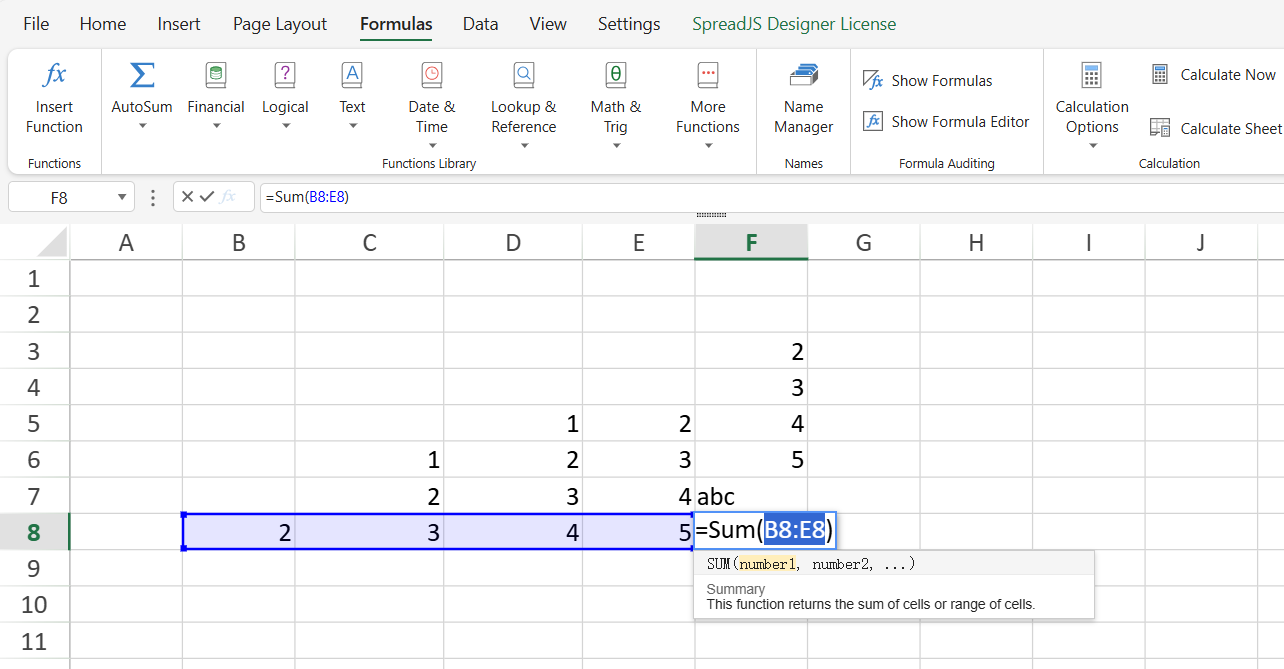
Task: Select row 1 header
Action: click(x=34, y=279)
